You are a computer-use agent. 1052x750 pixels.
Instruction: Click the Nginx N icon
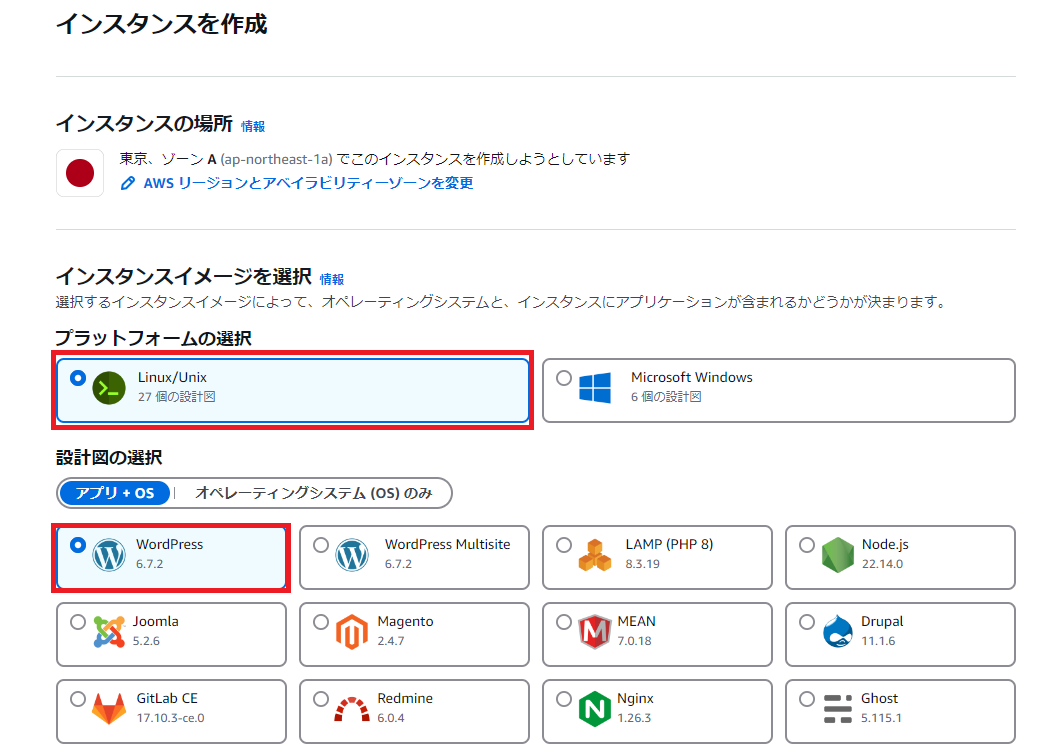[595, 709]
